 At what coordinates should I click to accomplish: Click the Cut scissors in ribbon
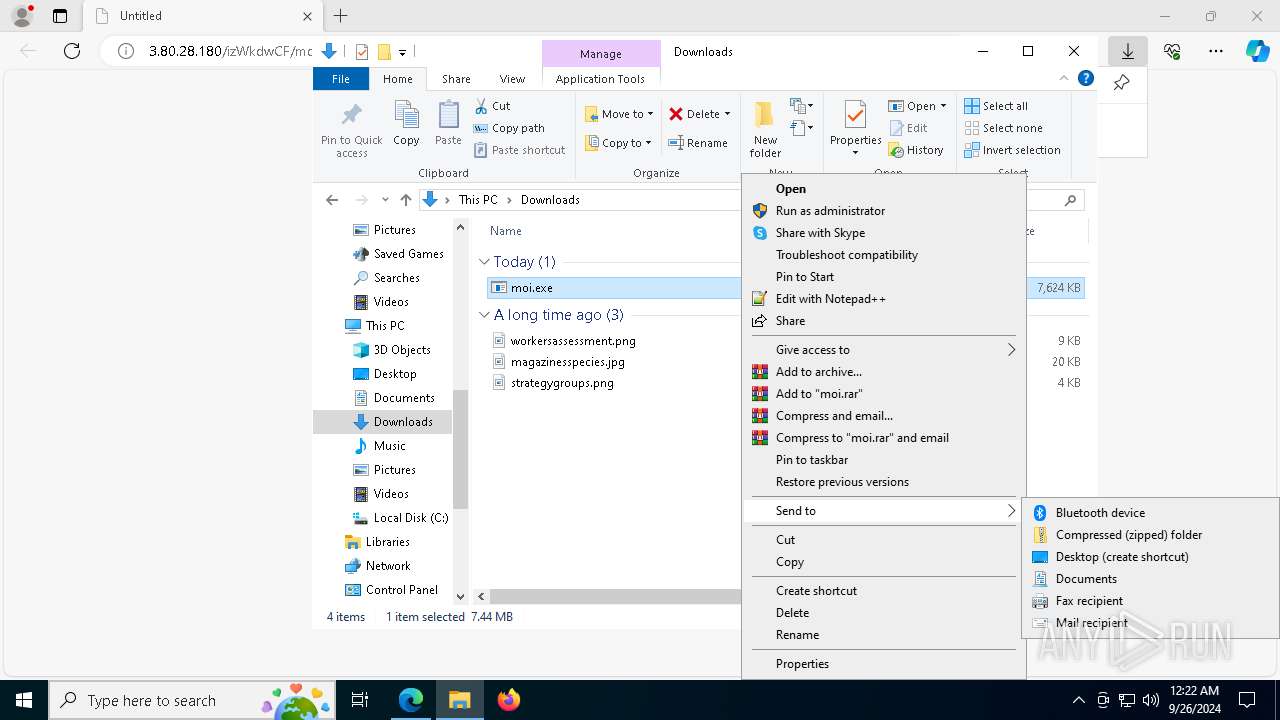coord(492,106)
